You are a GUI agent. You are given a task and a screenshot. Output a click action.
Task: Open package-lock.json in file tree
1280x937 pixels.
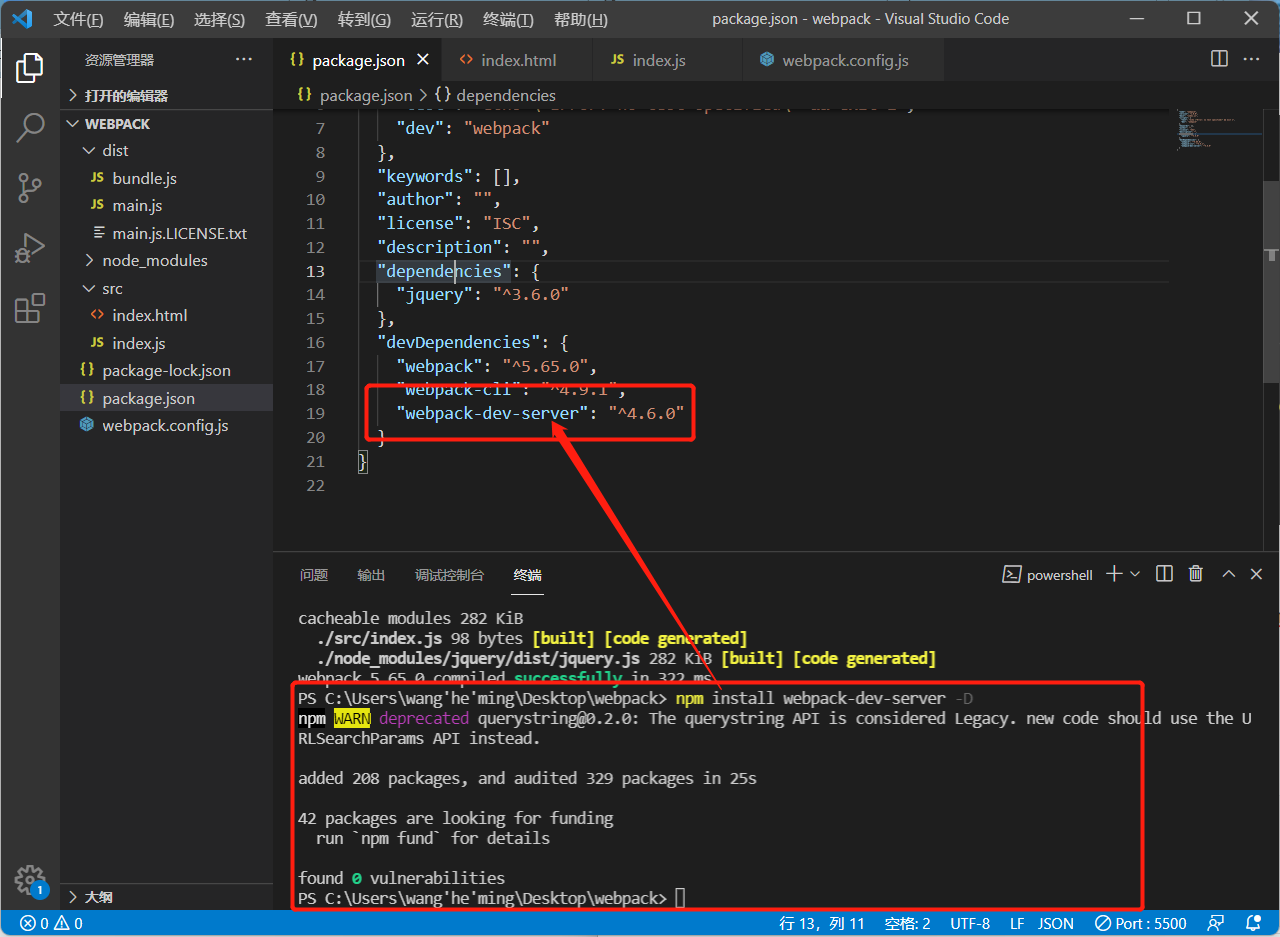[166, 370]
